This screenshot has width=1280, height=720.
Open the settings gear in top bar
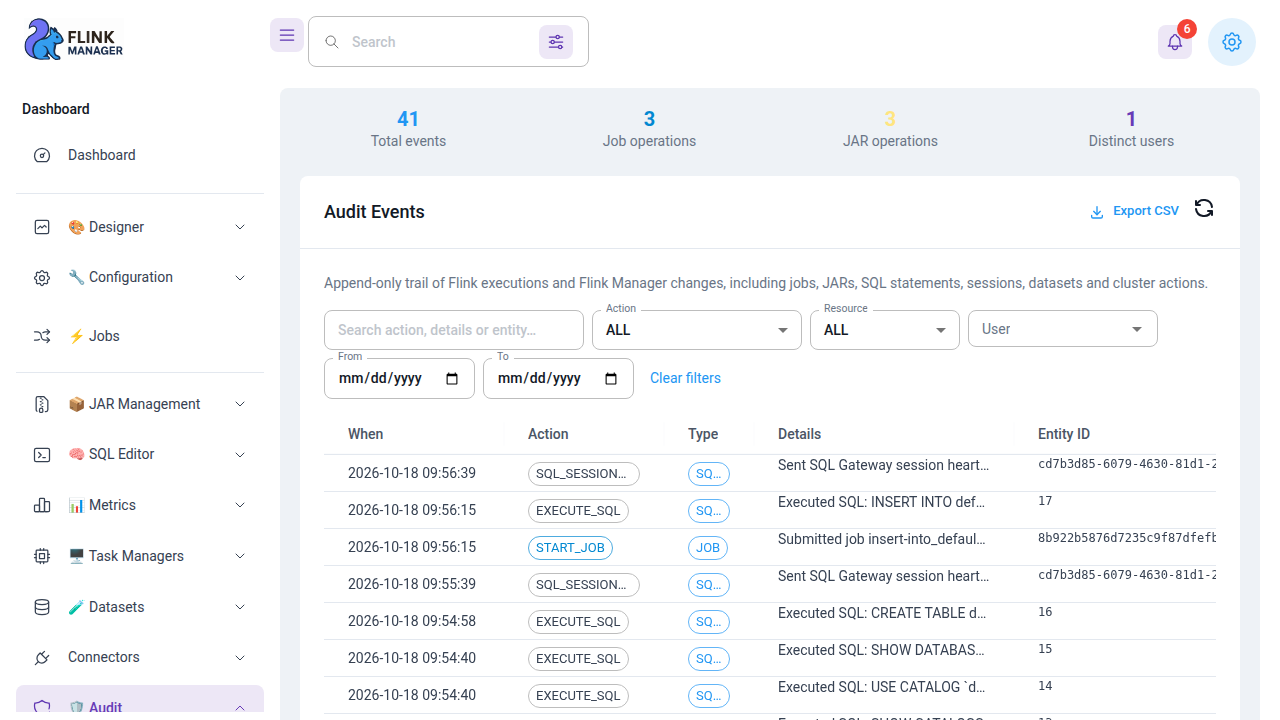tap(1232, 42)
